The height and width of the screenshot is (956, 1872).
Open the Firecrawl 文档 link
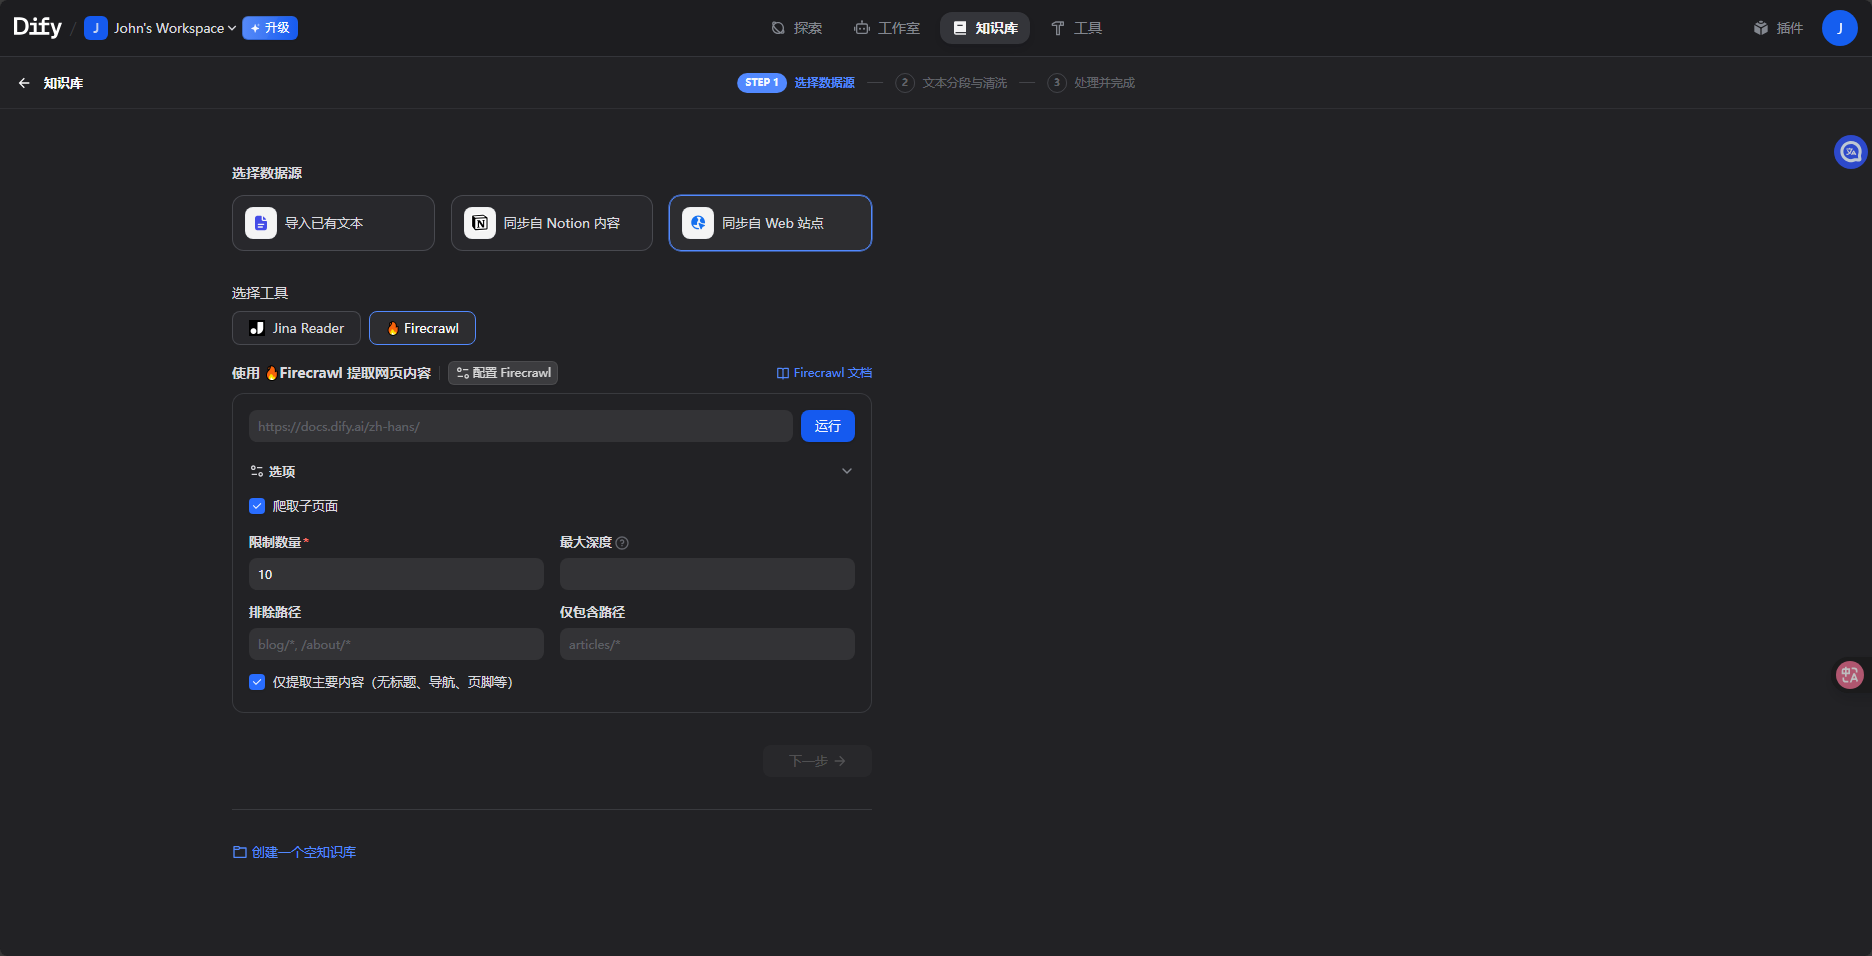pos(824,373)
